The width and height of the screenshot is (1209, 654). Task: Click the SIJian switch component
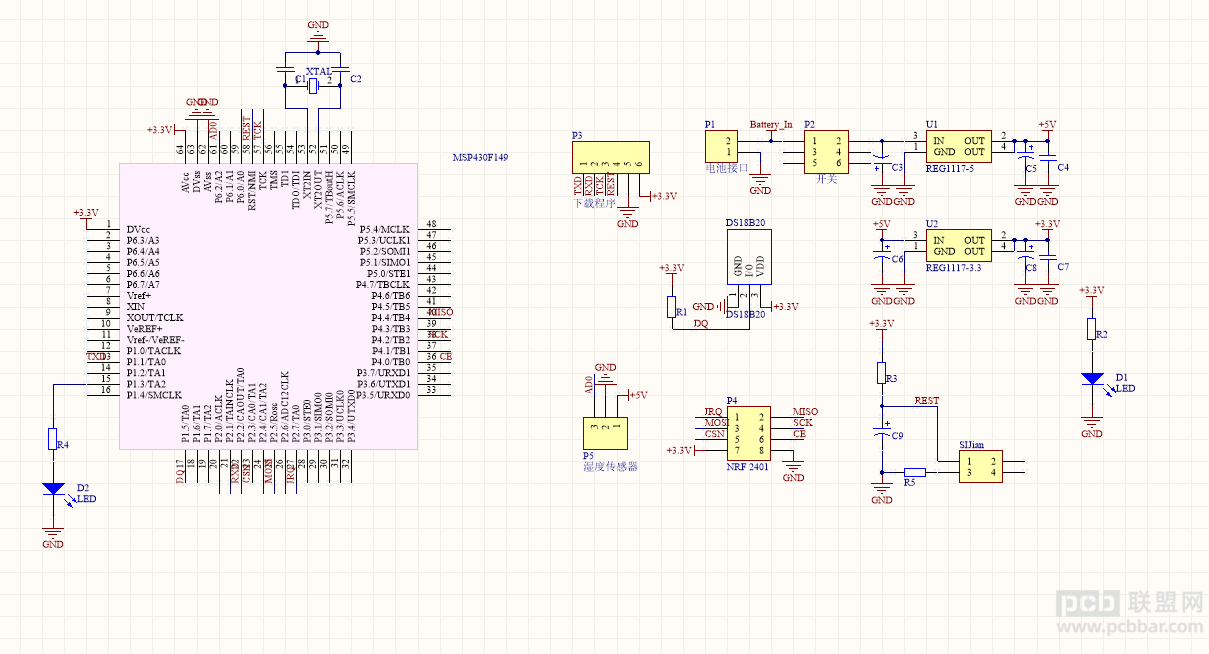(981, 467)
